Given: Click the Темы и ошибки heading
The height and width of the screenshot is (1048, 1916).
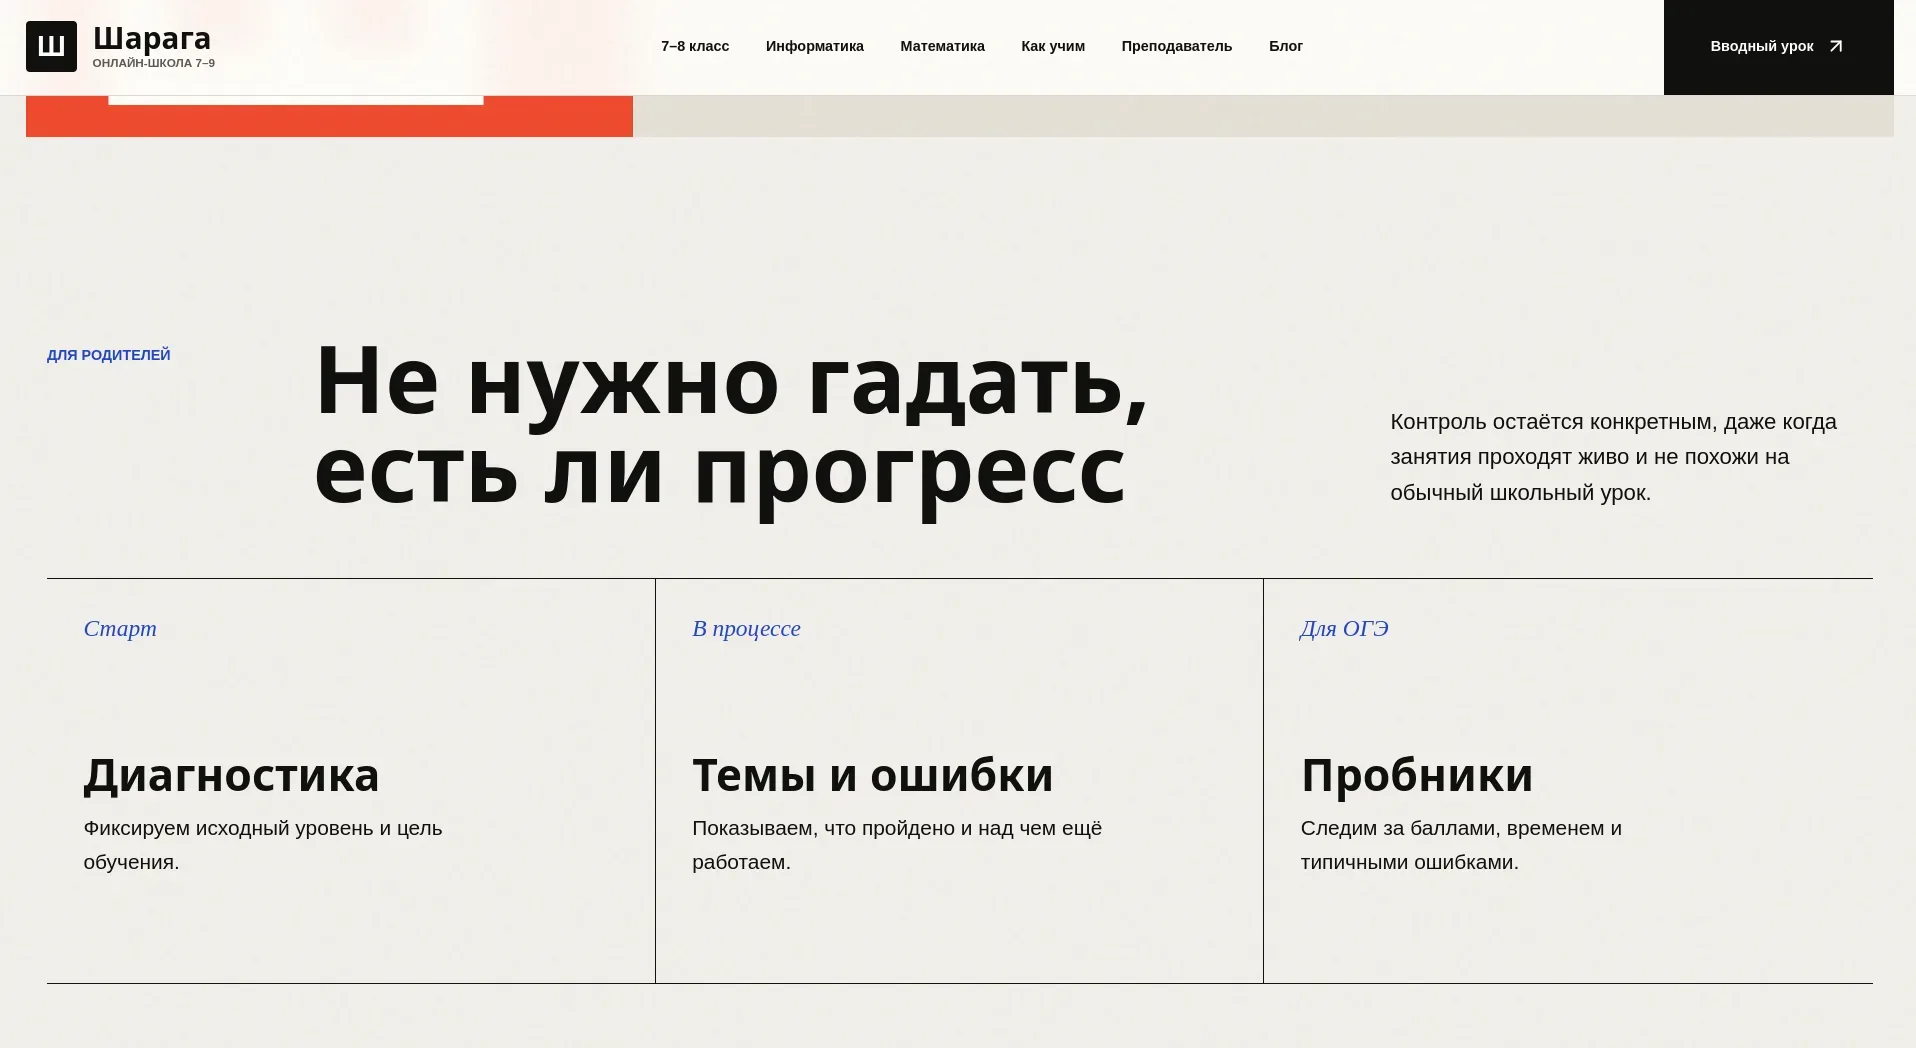Looking at the screenshot, I should [x=873, y=775].
